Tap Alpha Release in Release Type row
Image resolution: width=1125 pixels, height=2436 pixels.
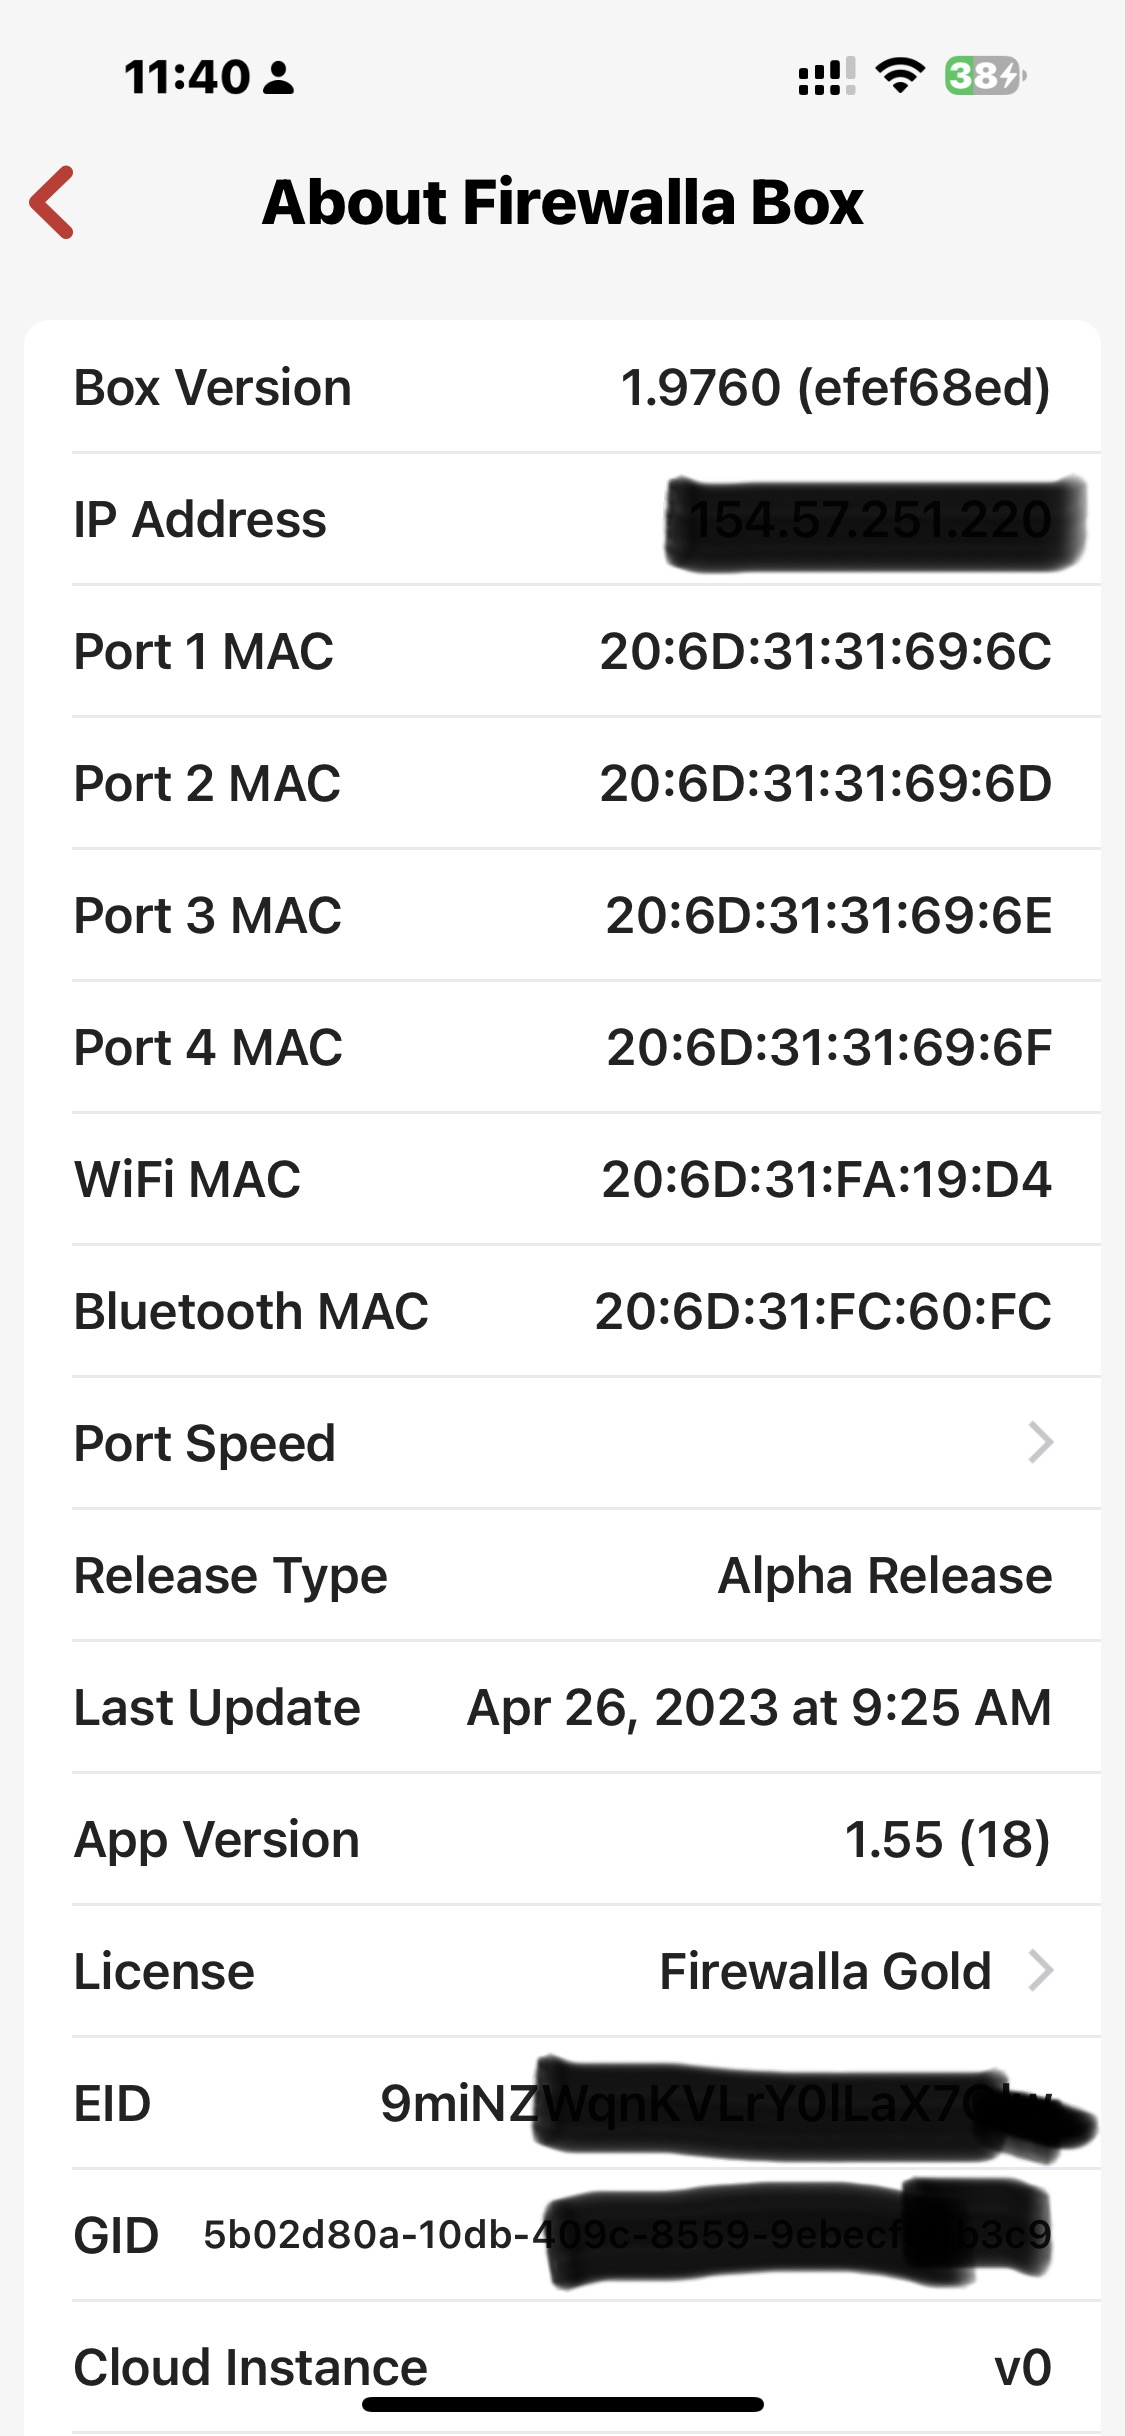[885, 1576]
